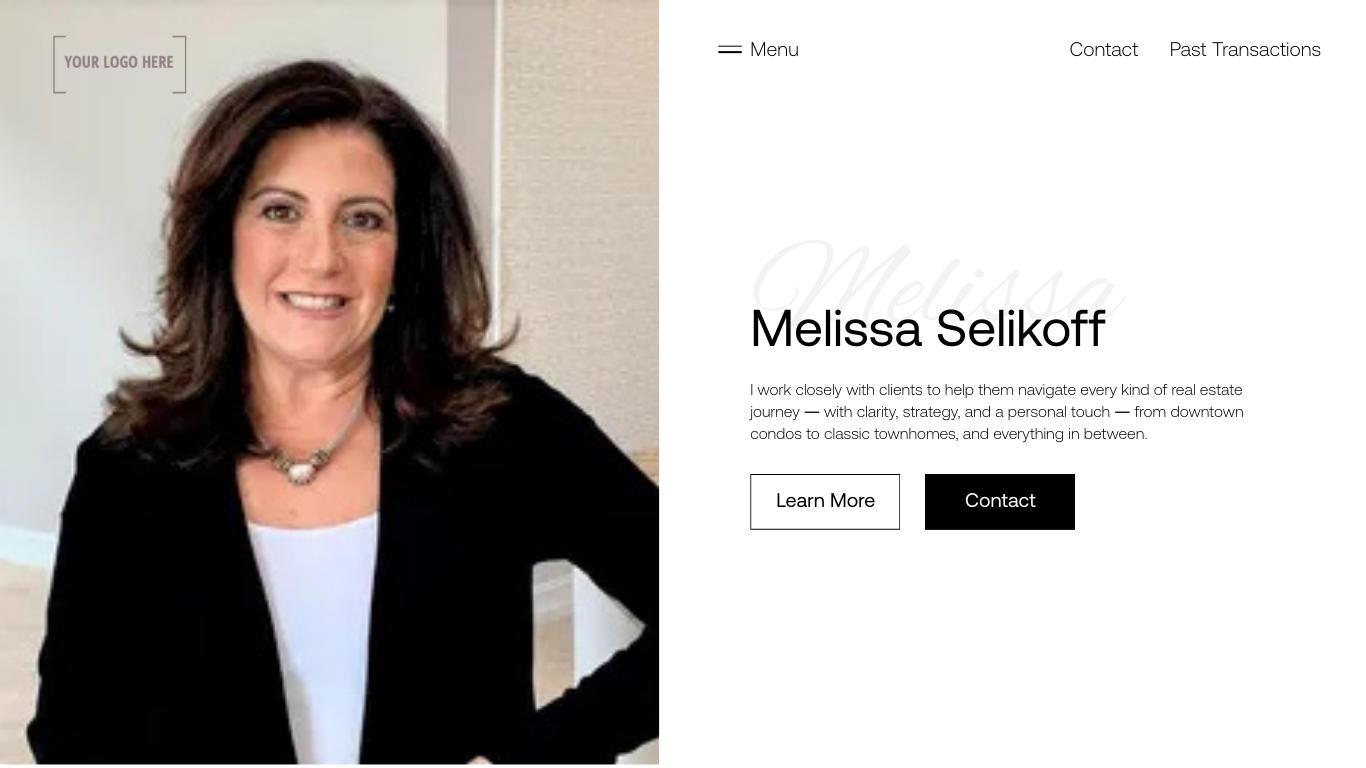This screenshot has width=1366, height=768.
Task: Click the left bracket of the logo
Action: [58, 64]
